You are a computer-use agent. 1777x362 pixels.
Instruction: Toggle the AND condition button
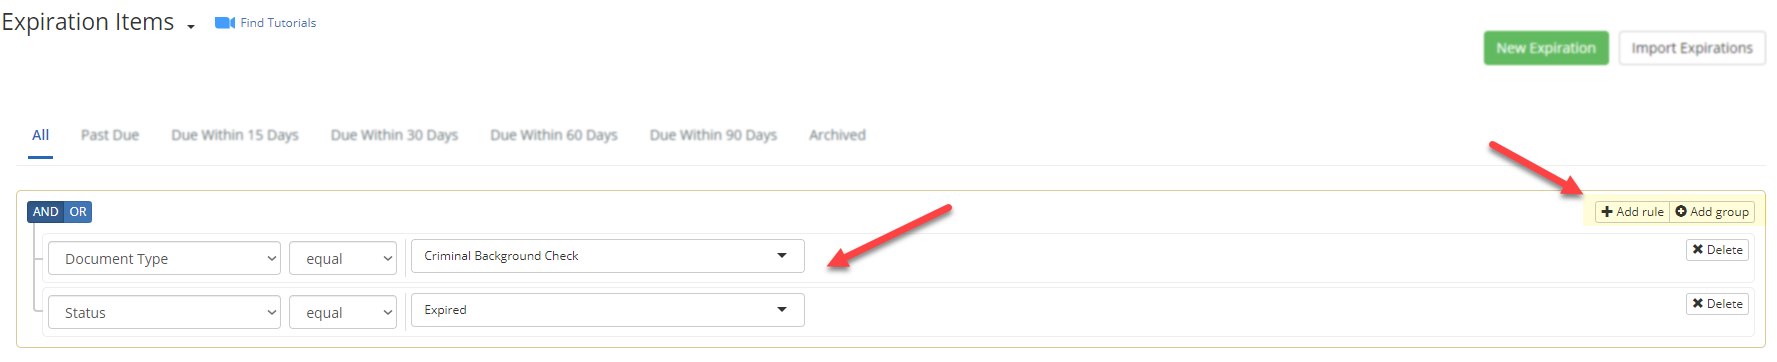click(46, 212)
